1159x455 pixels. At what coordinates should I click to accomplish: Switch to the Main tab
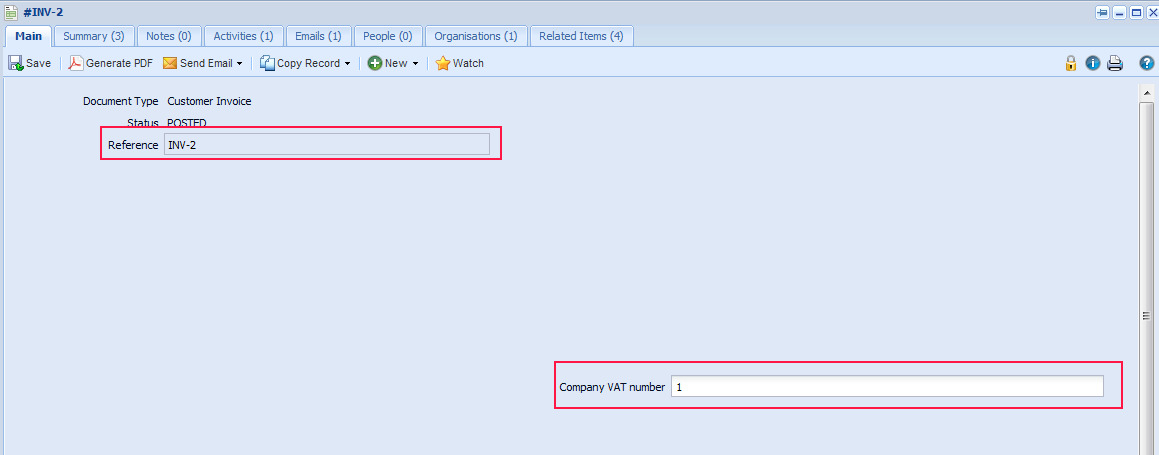(29, 35)
